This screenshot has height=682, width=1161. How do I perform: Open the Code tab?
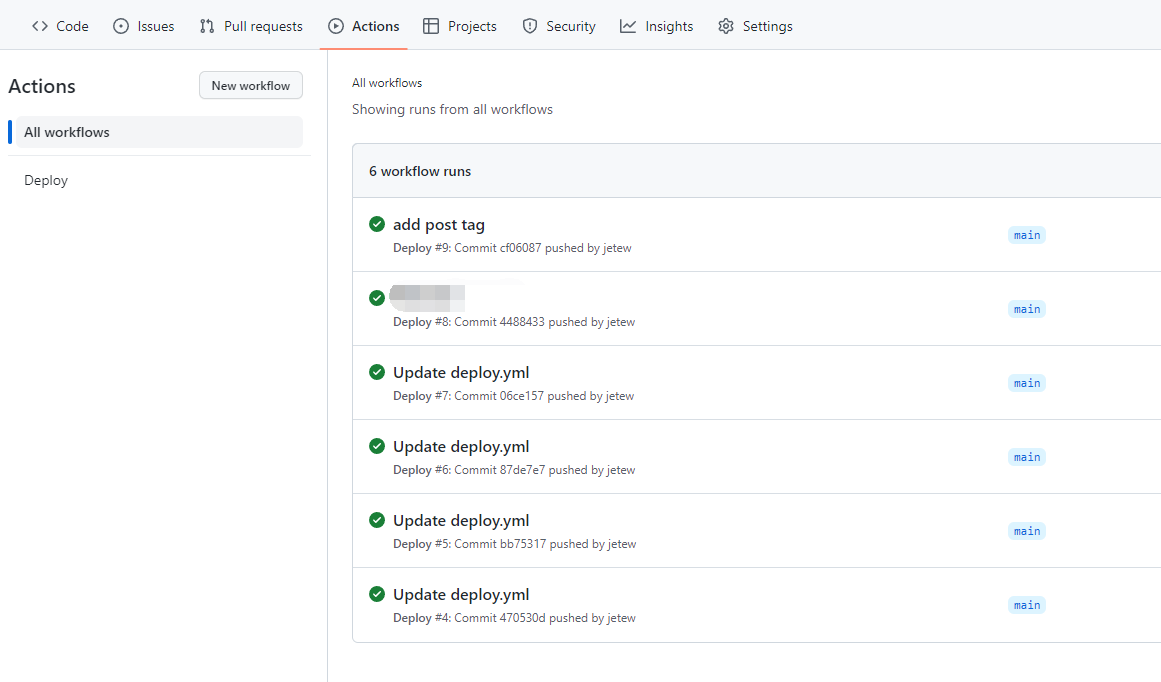60,26
